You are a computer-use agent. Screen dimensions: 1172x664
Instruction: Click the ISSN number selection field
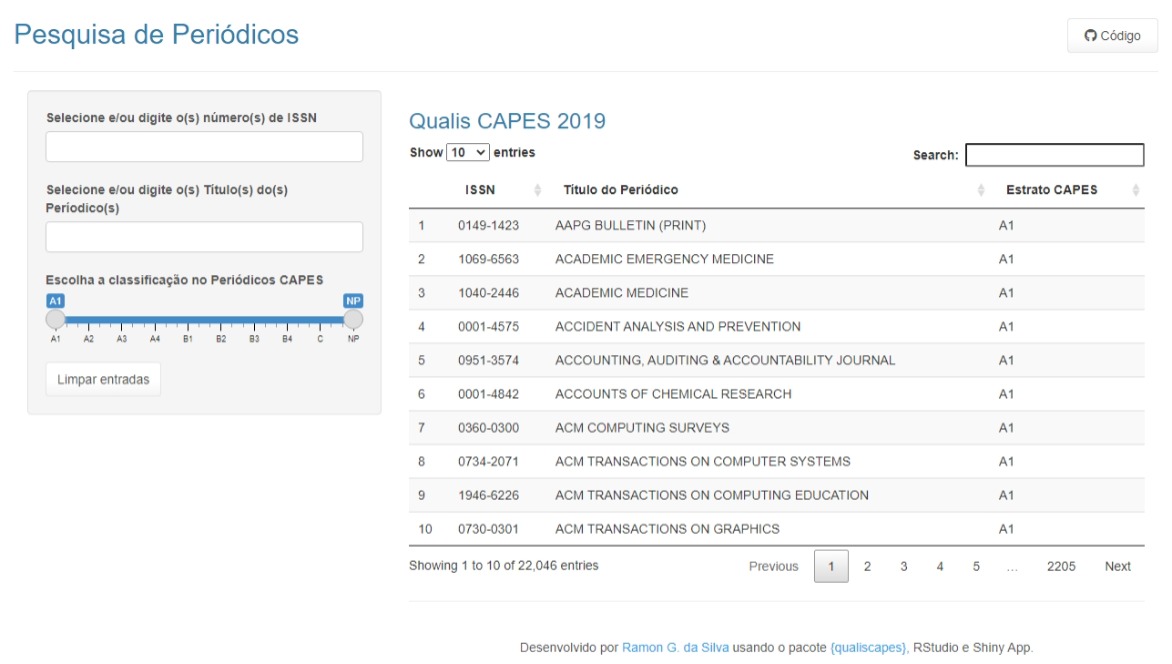coord(204,147)
